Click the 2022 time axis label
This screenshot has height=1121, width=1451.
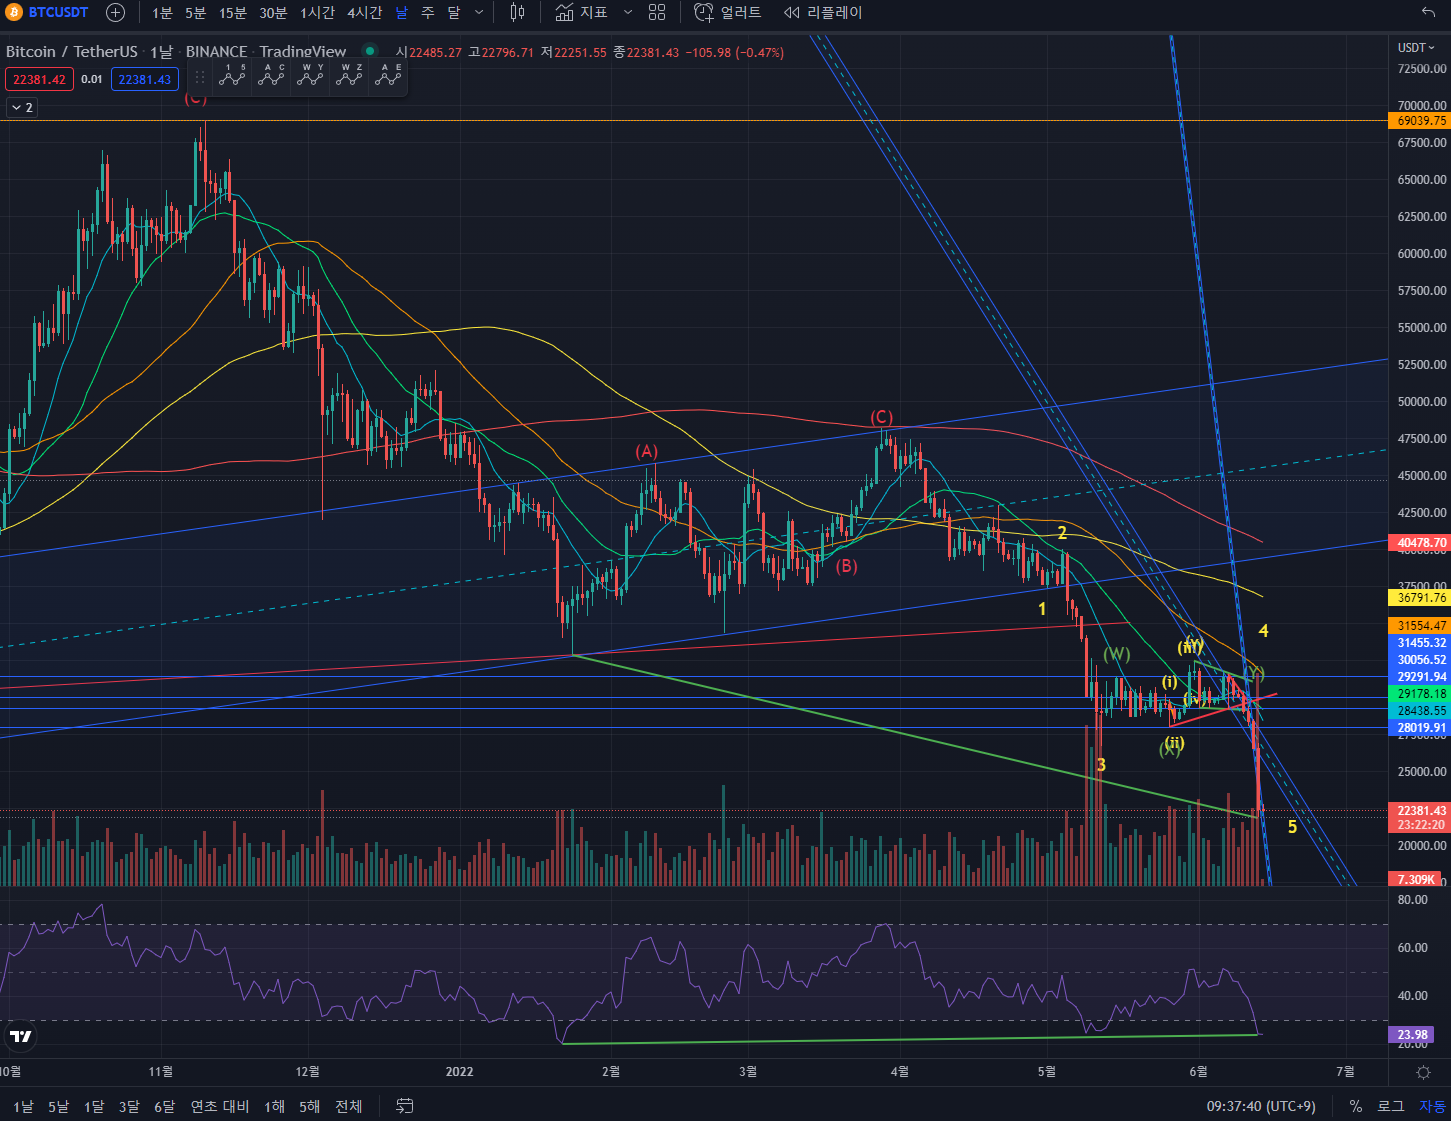click(459, 1072)
